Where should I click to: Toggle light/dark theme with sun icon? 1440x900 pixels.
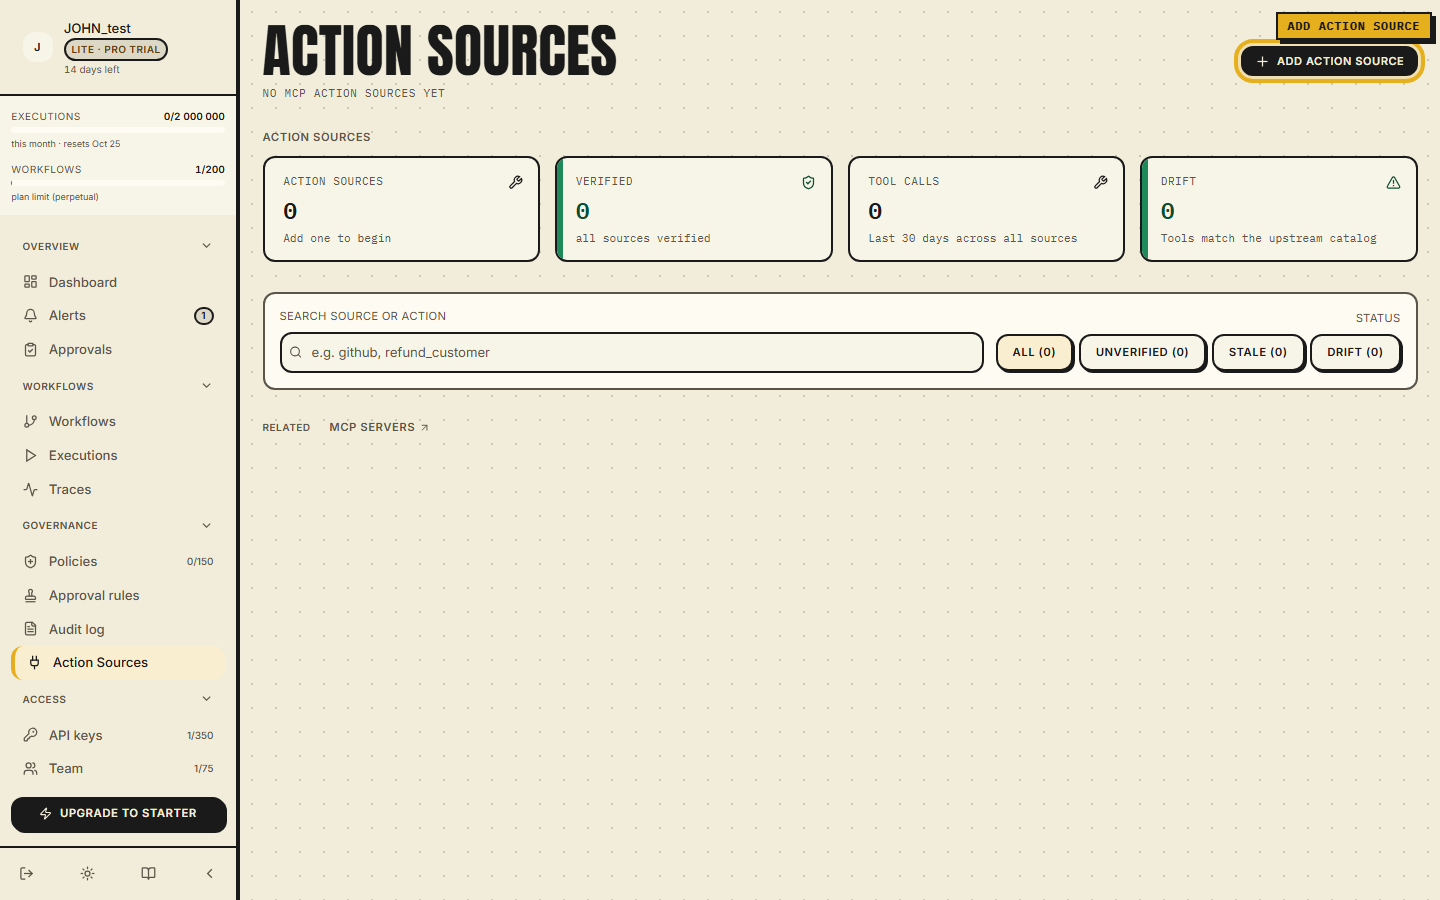(88, 873)
